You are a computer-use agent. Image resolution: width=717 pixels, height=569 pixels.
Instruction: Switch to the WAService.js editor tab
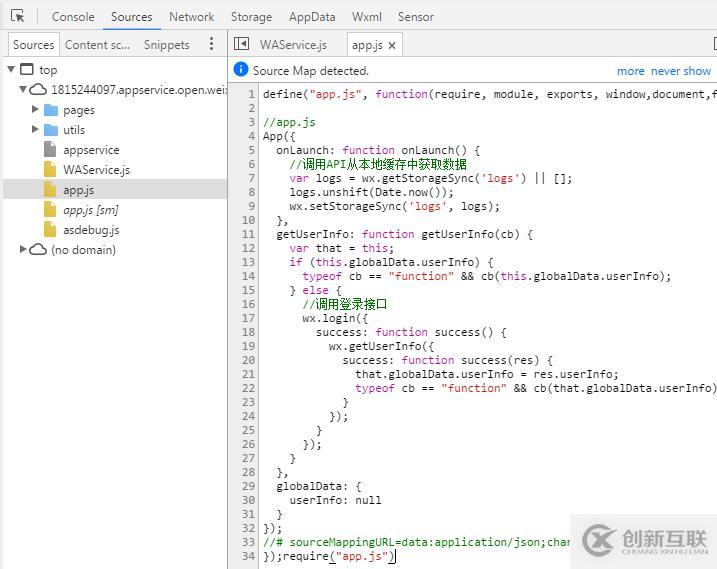[294, 45]
